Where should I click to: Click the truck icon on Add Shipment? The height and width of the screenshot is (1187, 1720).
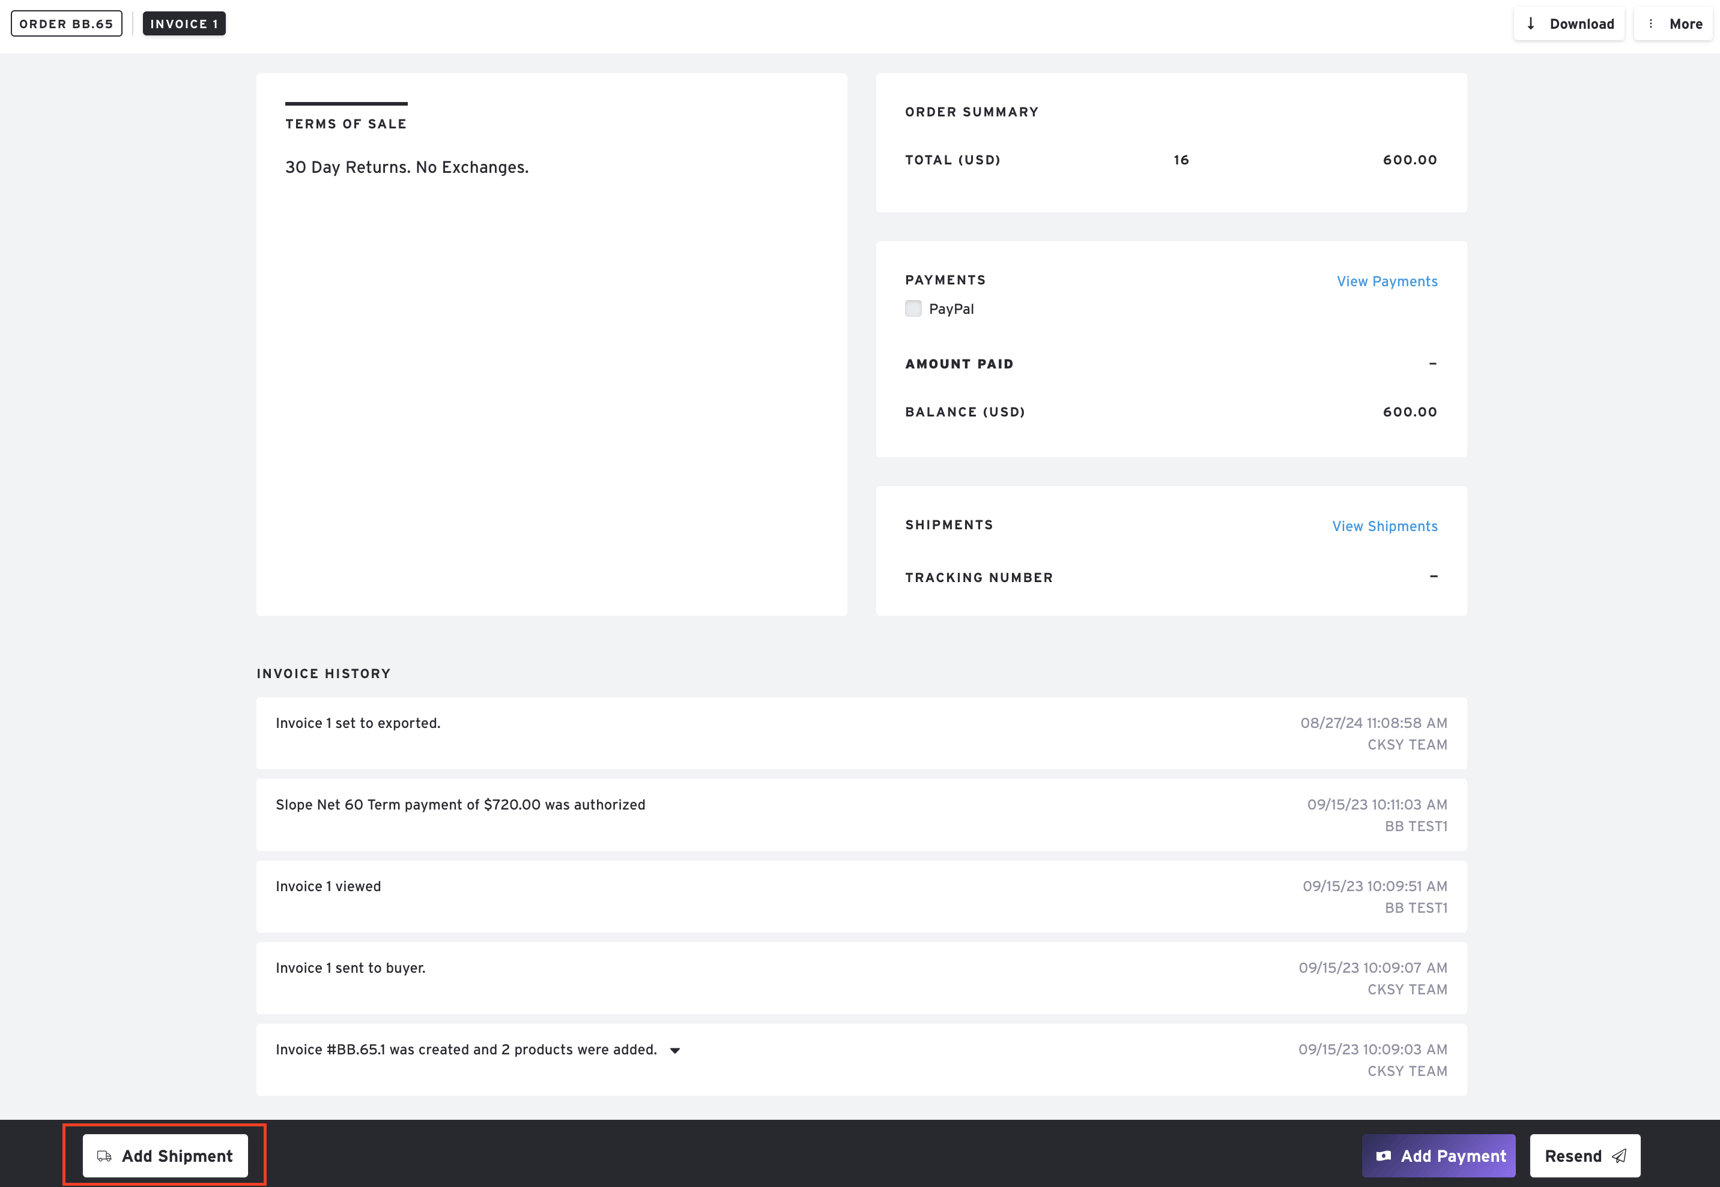[x=104, y=1155]
